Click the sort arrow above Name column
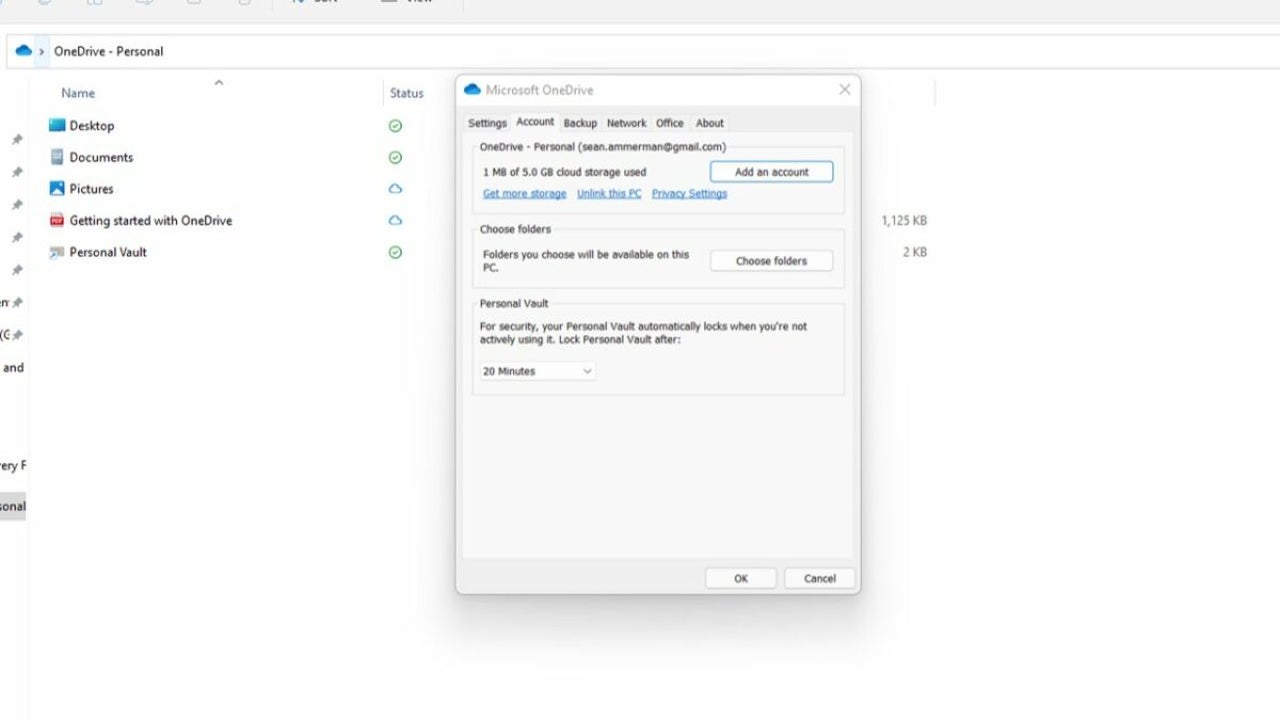This screenshot has width=1280, height=720. (219, 82)
